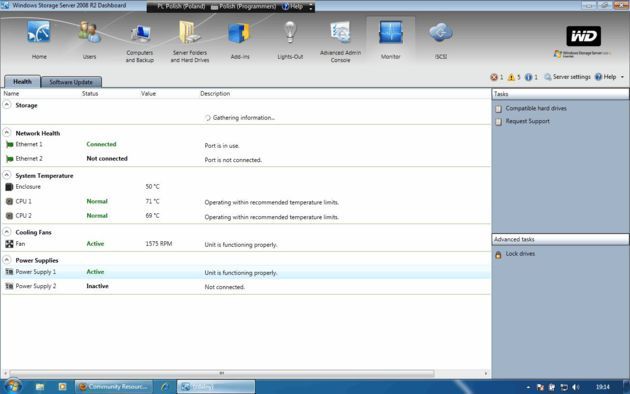This screenshot has height=394, width=630.
Task: Show hidden tray icons arrow
Action: coord(528,387)
